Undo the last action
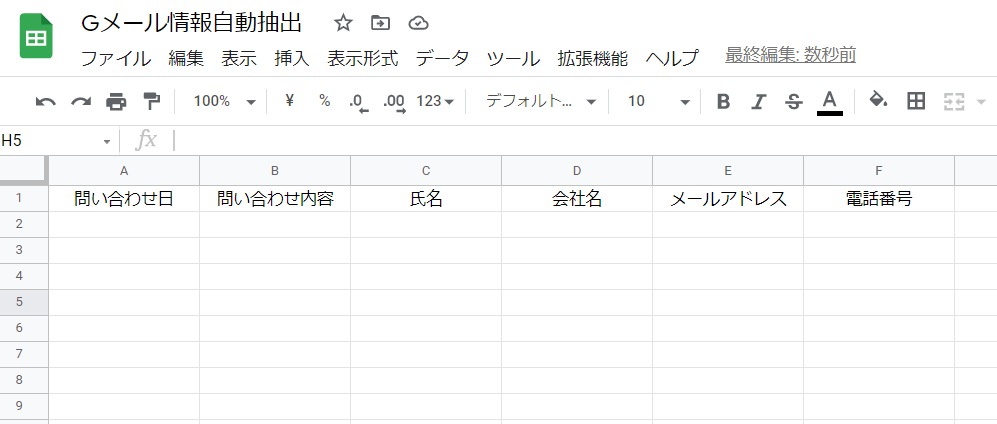 45,101
